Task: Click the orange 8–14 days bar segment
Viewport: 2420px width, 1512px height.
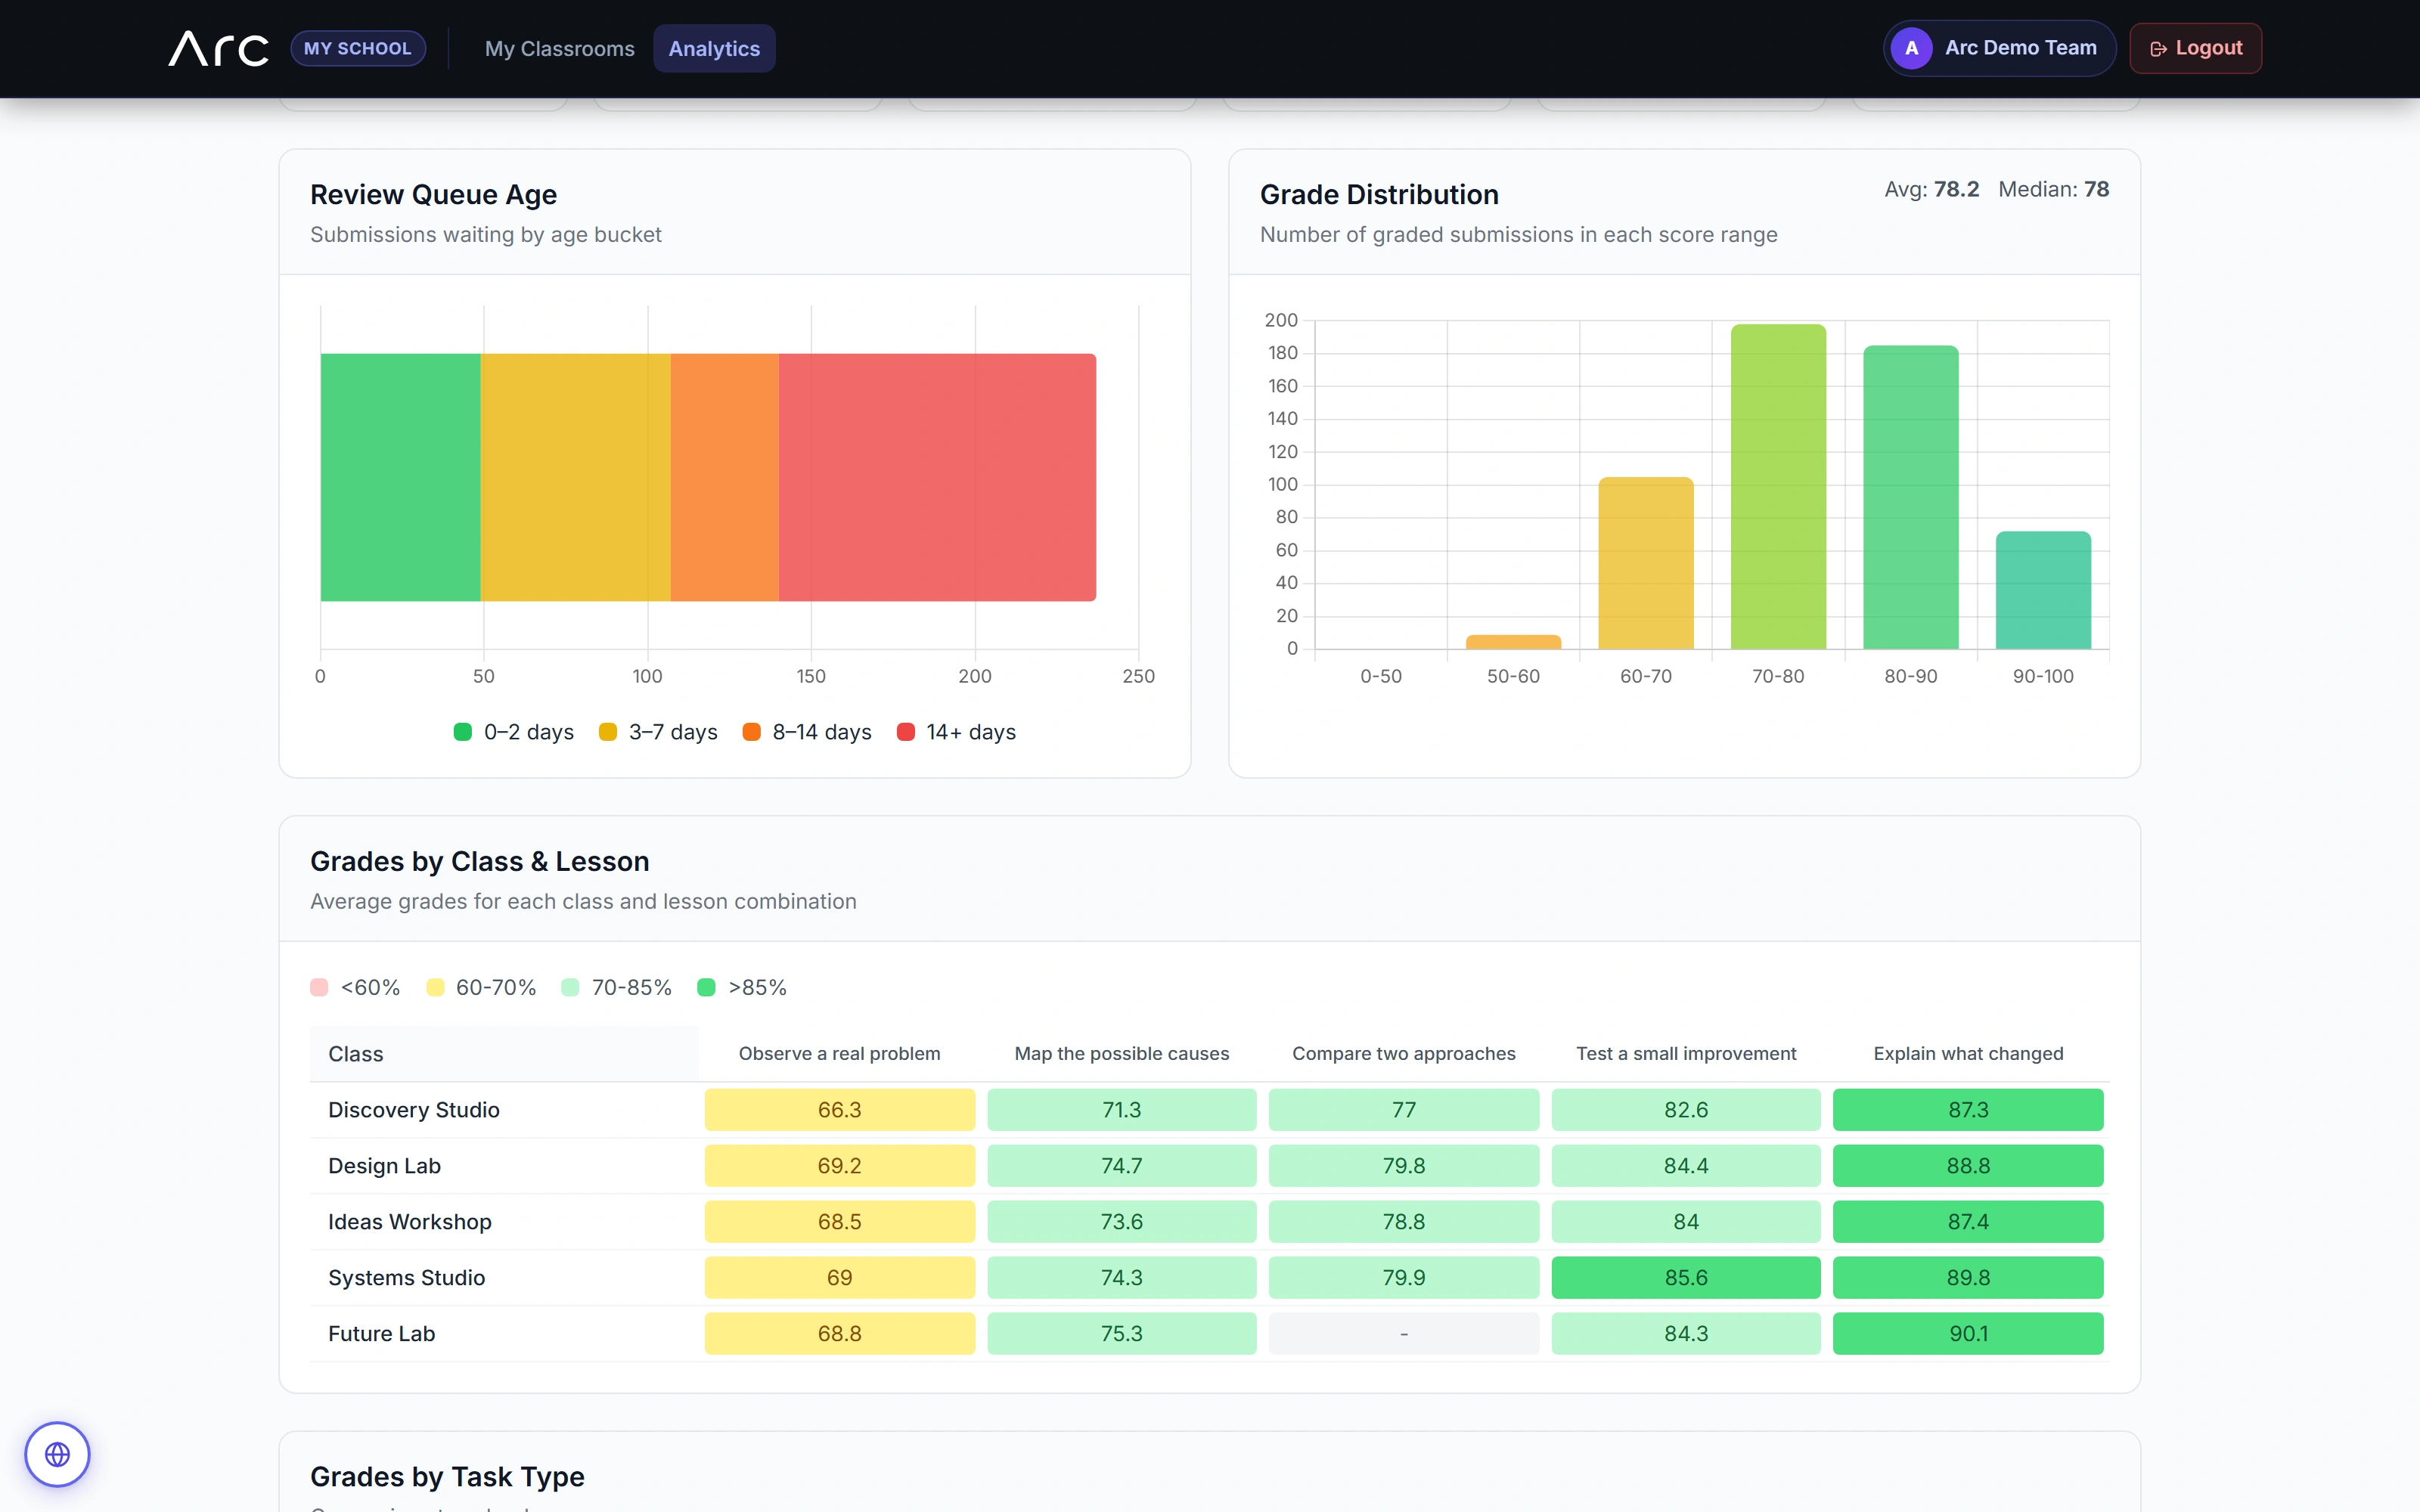Action: tap(724, 477)
